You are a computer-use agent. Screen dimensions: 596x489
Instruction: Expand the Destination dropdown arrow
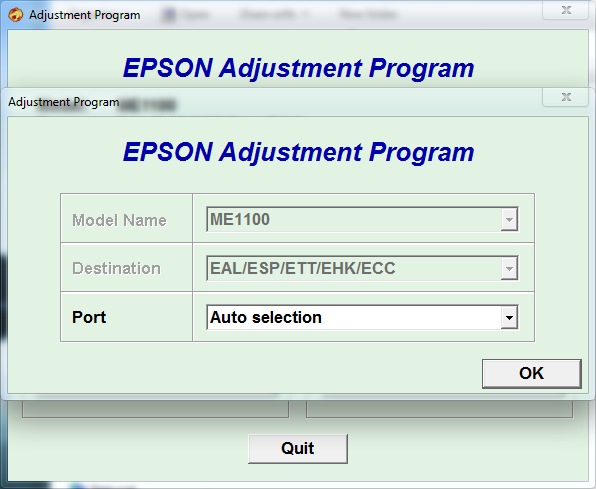click(509, 268)
